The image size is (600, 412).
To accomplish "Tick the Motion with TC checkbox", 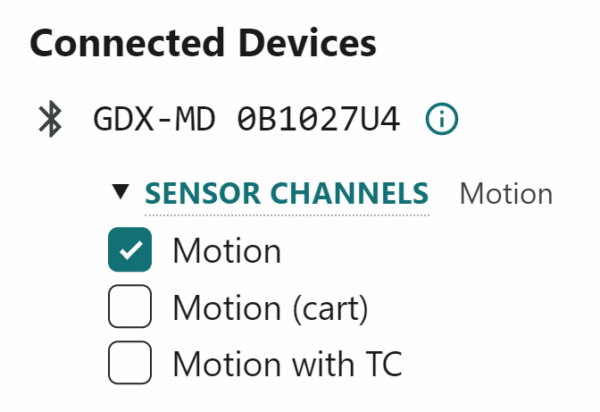I will coord(130,363).
